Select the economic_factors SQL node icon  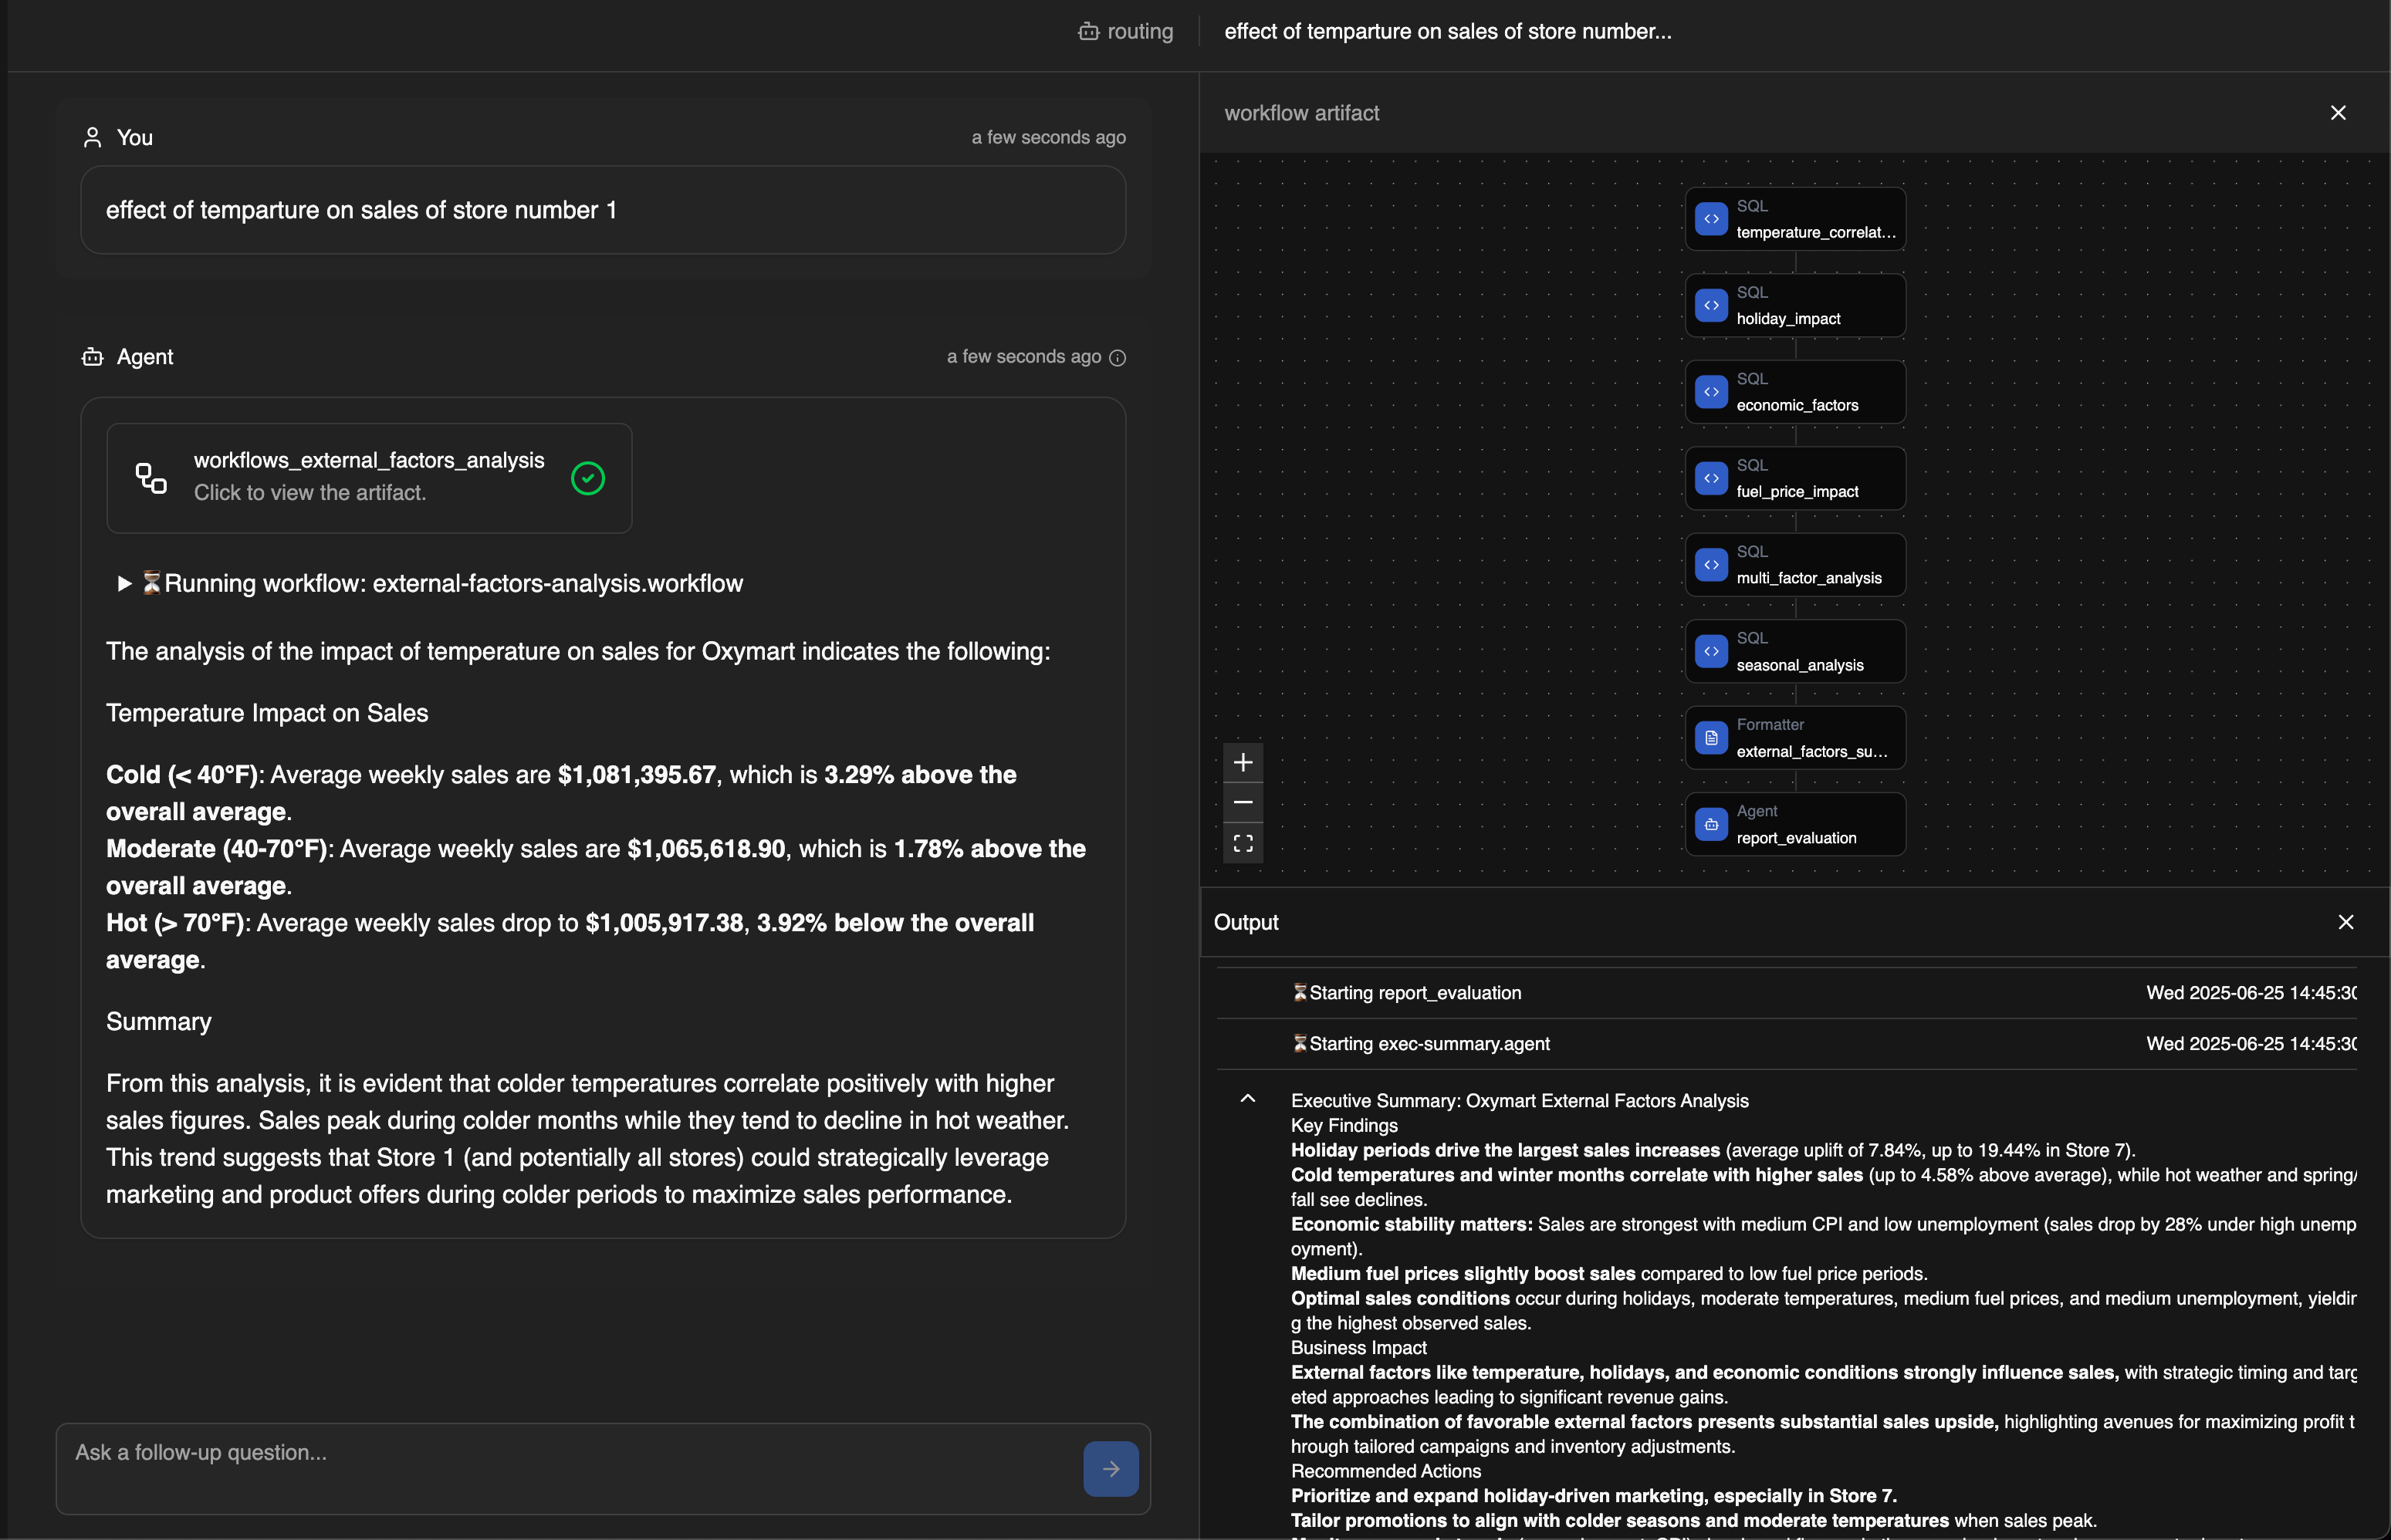pyautogui.click(x=1711, y=392)
